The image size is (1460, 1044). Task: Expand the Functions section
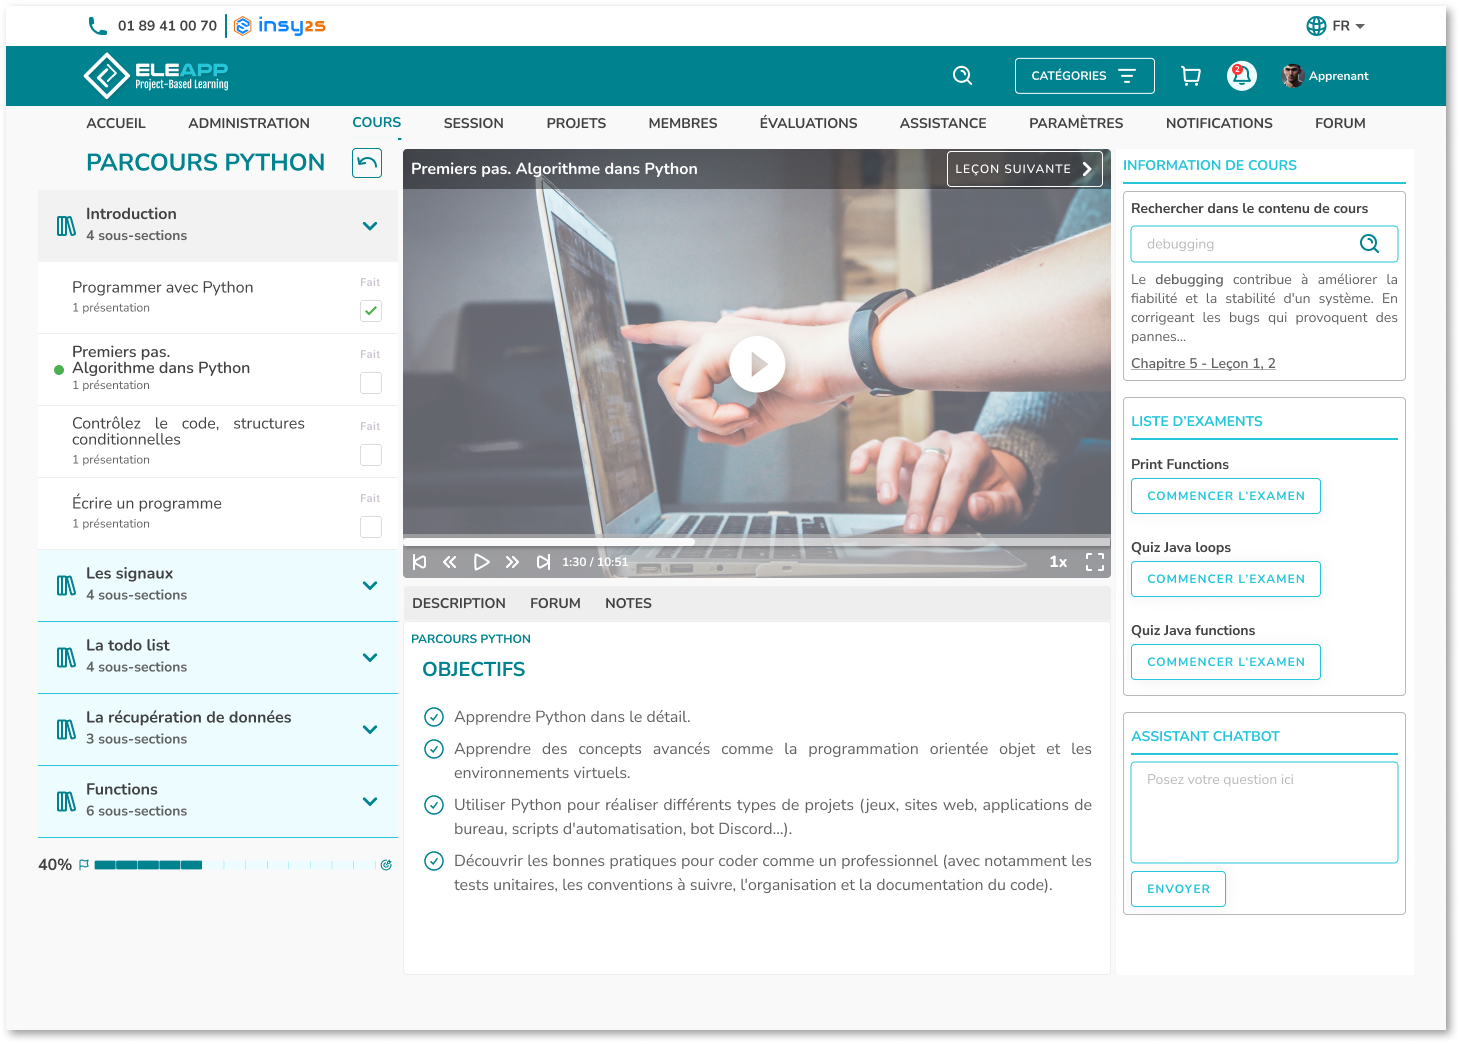pyautogui.click(x=370, y=802)
